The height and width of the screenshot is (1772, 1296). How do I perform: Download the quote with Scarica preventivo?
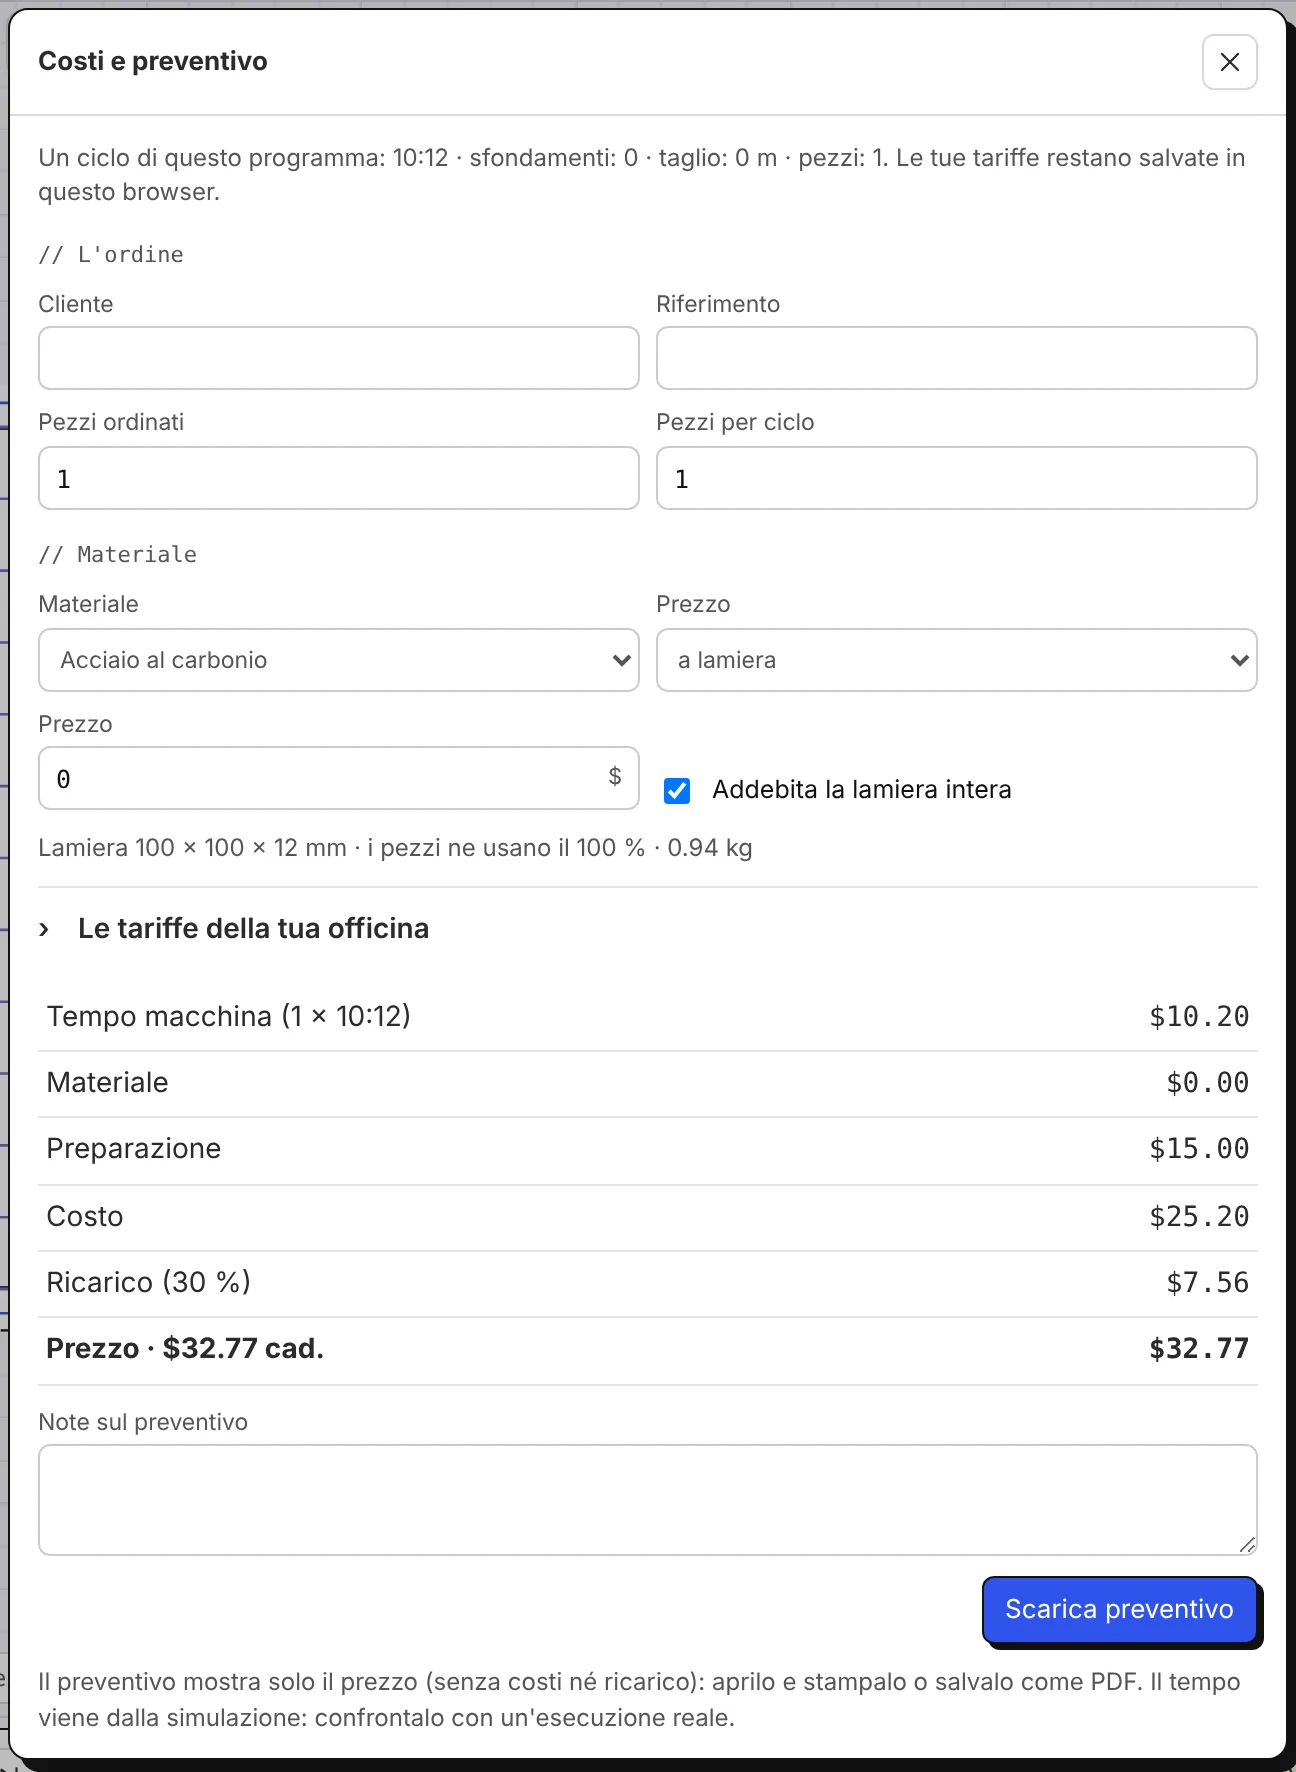pyautogui.click(x=1119, y=1609)
